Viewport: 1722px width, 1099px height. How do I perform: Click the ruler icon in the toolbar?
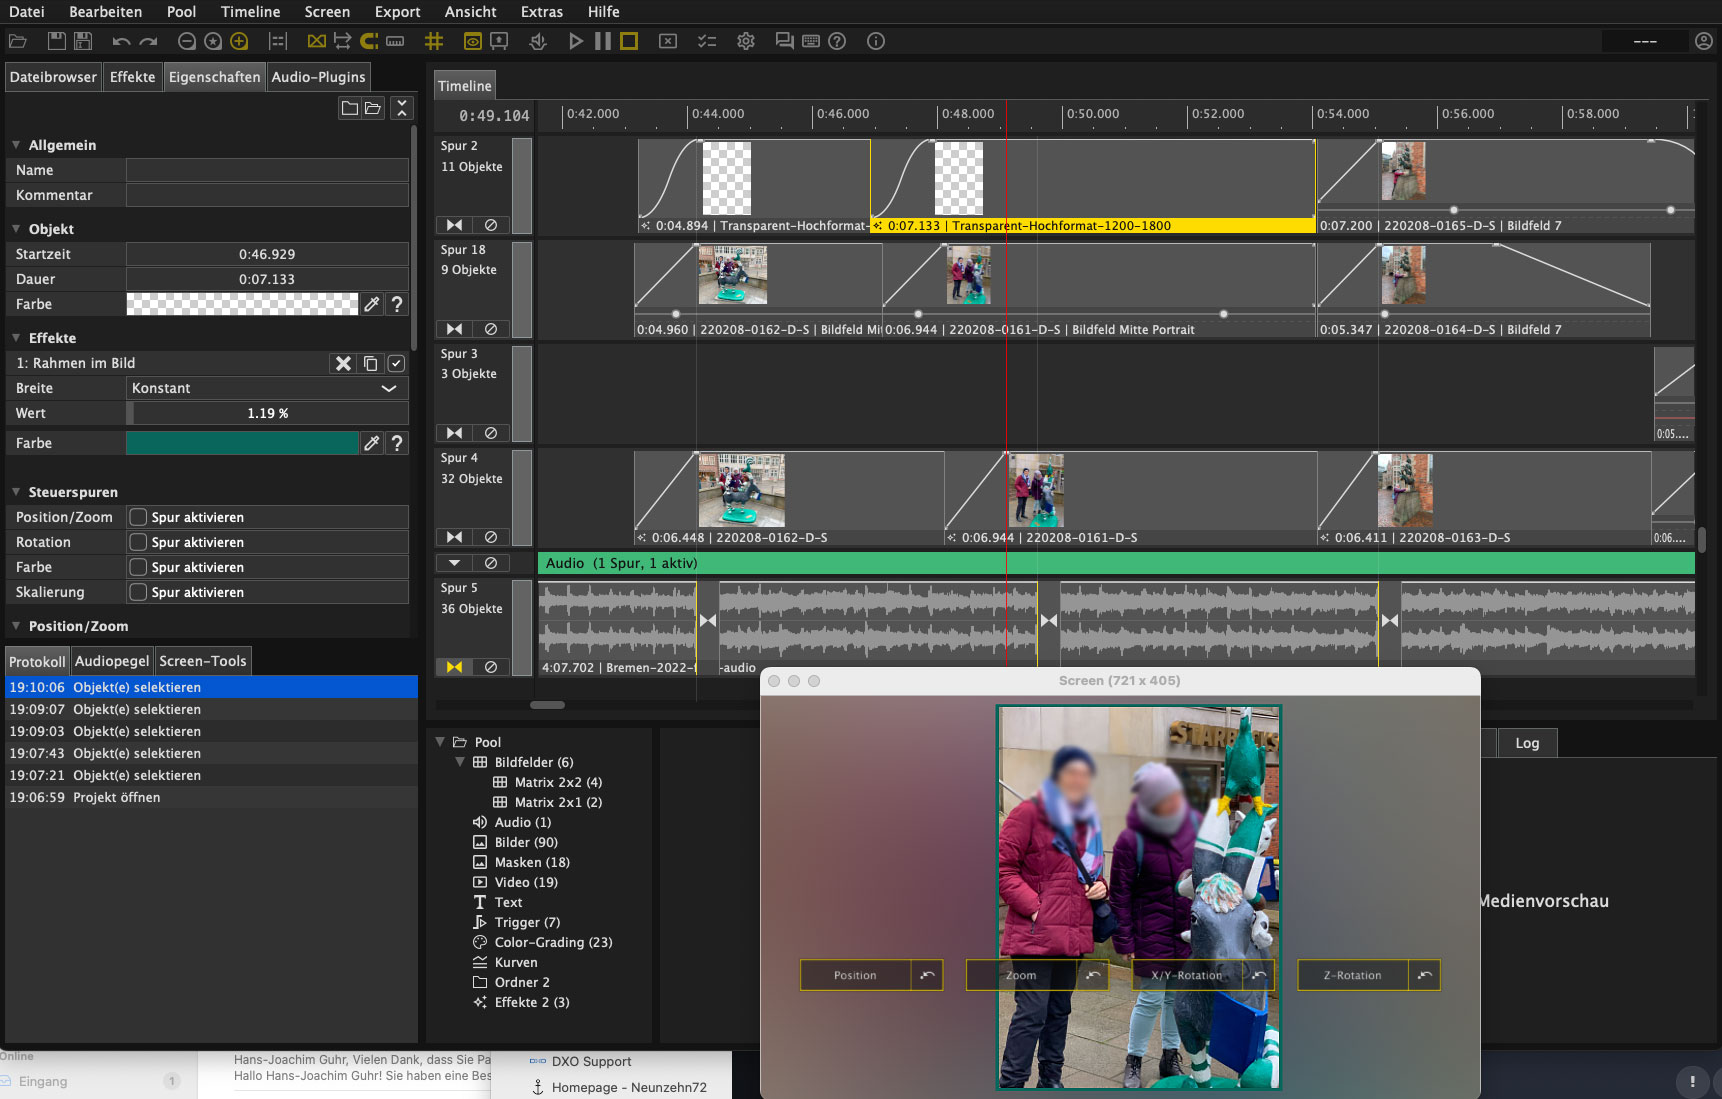click(x=395, y=41)
